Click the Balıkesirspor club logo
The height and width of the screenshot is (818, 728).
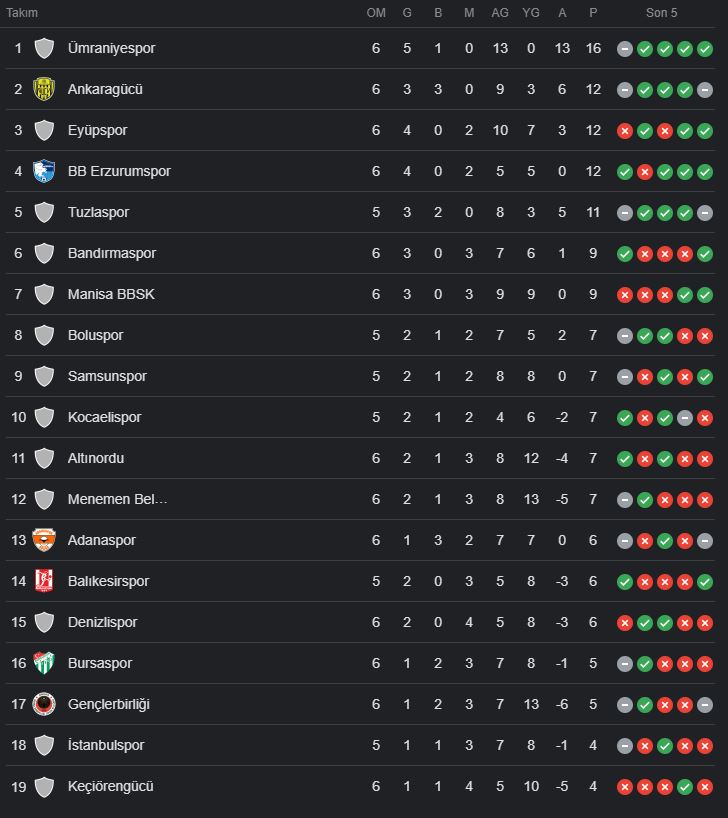[44, 581]
